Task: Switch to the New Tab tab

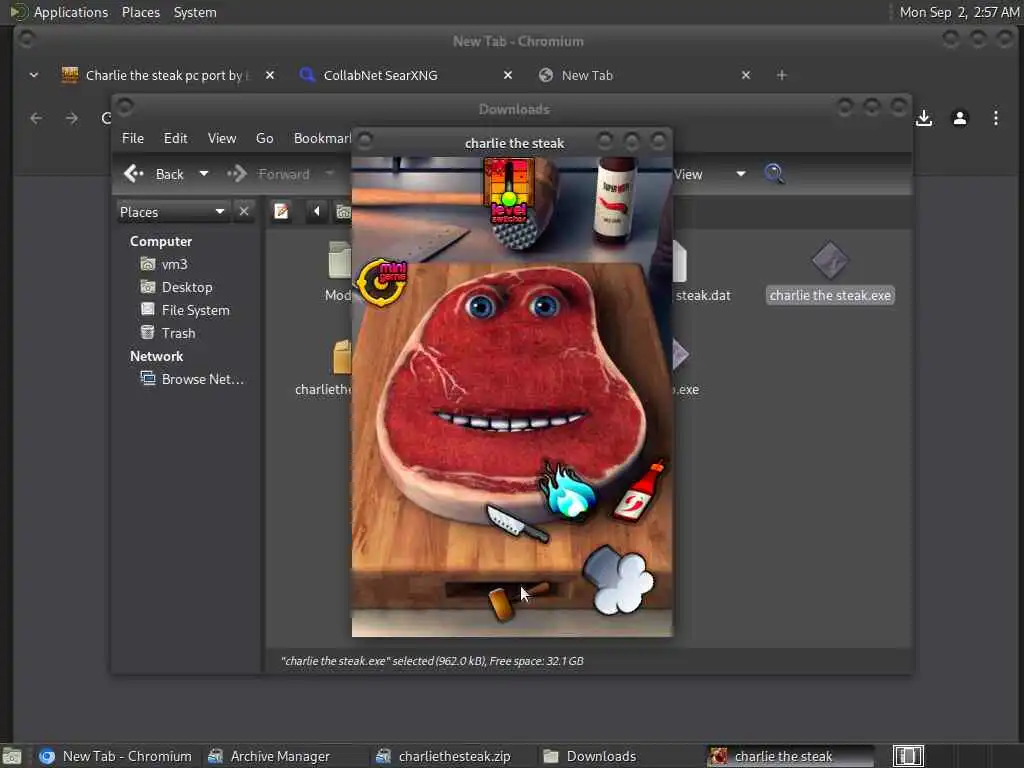Action: click(x=587, y=75)
